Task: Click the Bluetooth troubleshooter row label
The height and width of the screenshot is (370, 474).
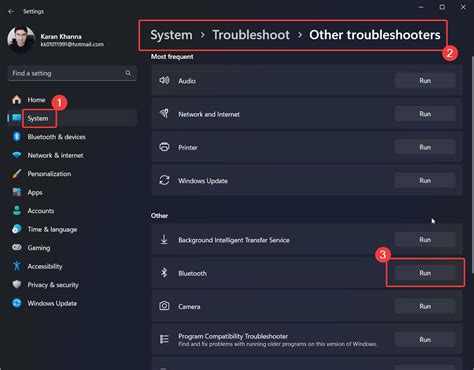Action: pyautogui.click(x=192, y=273)
